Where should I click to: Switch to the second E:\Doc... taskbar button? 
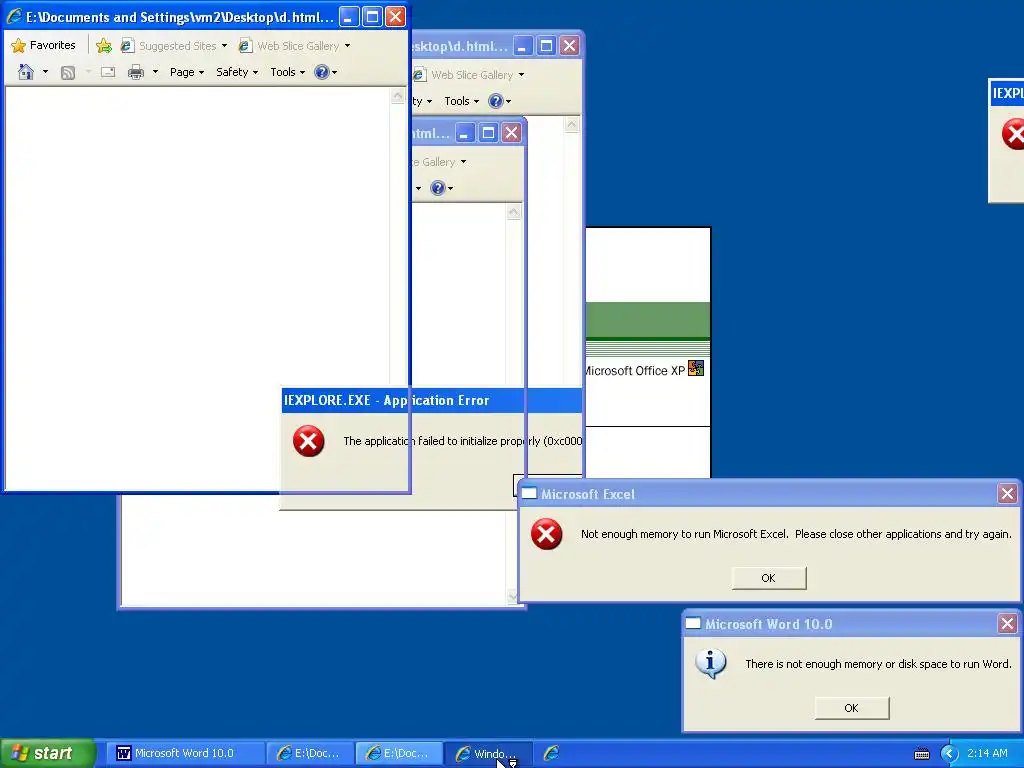point(400,753)
